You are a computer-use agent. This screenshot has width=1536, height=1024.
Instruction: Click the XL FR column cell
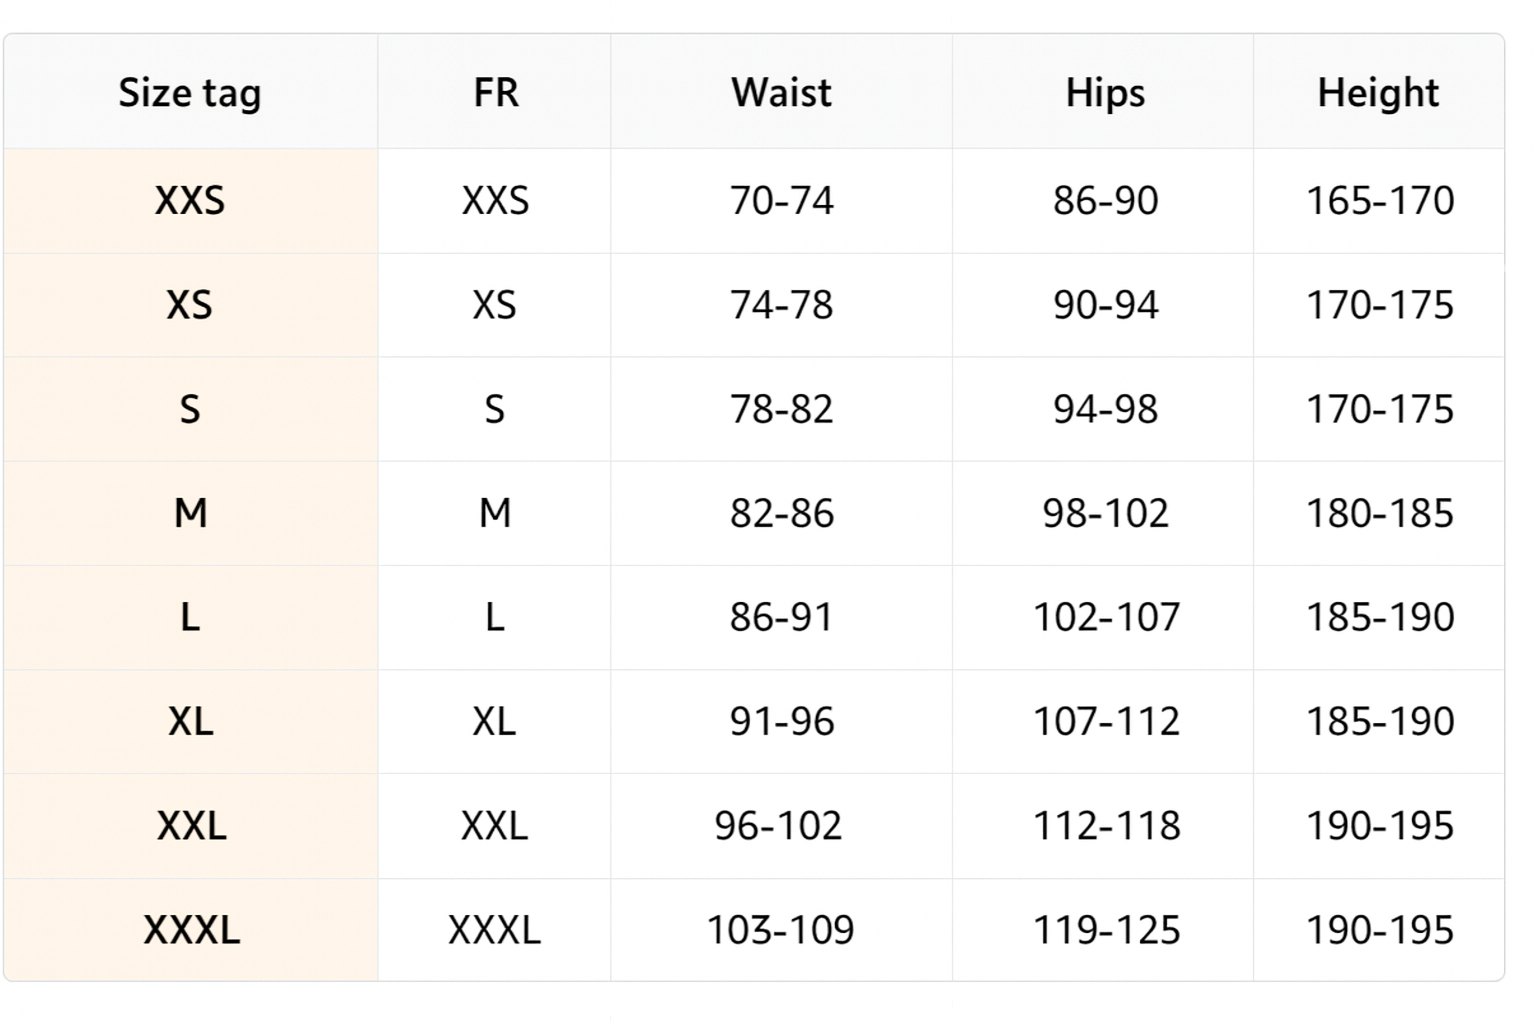pos(494,721)
